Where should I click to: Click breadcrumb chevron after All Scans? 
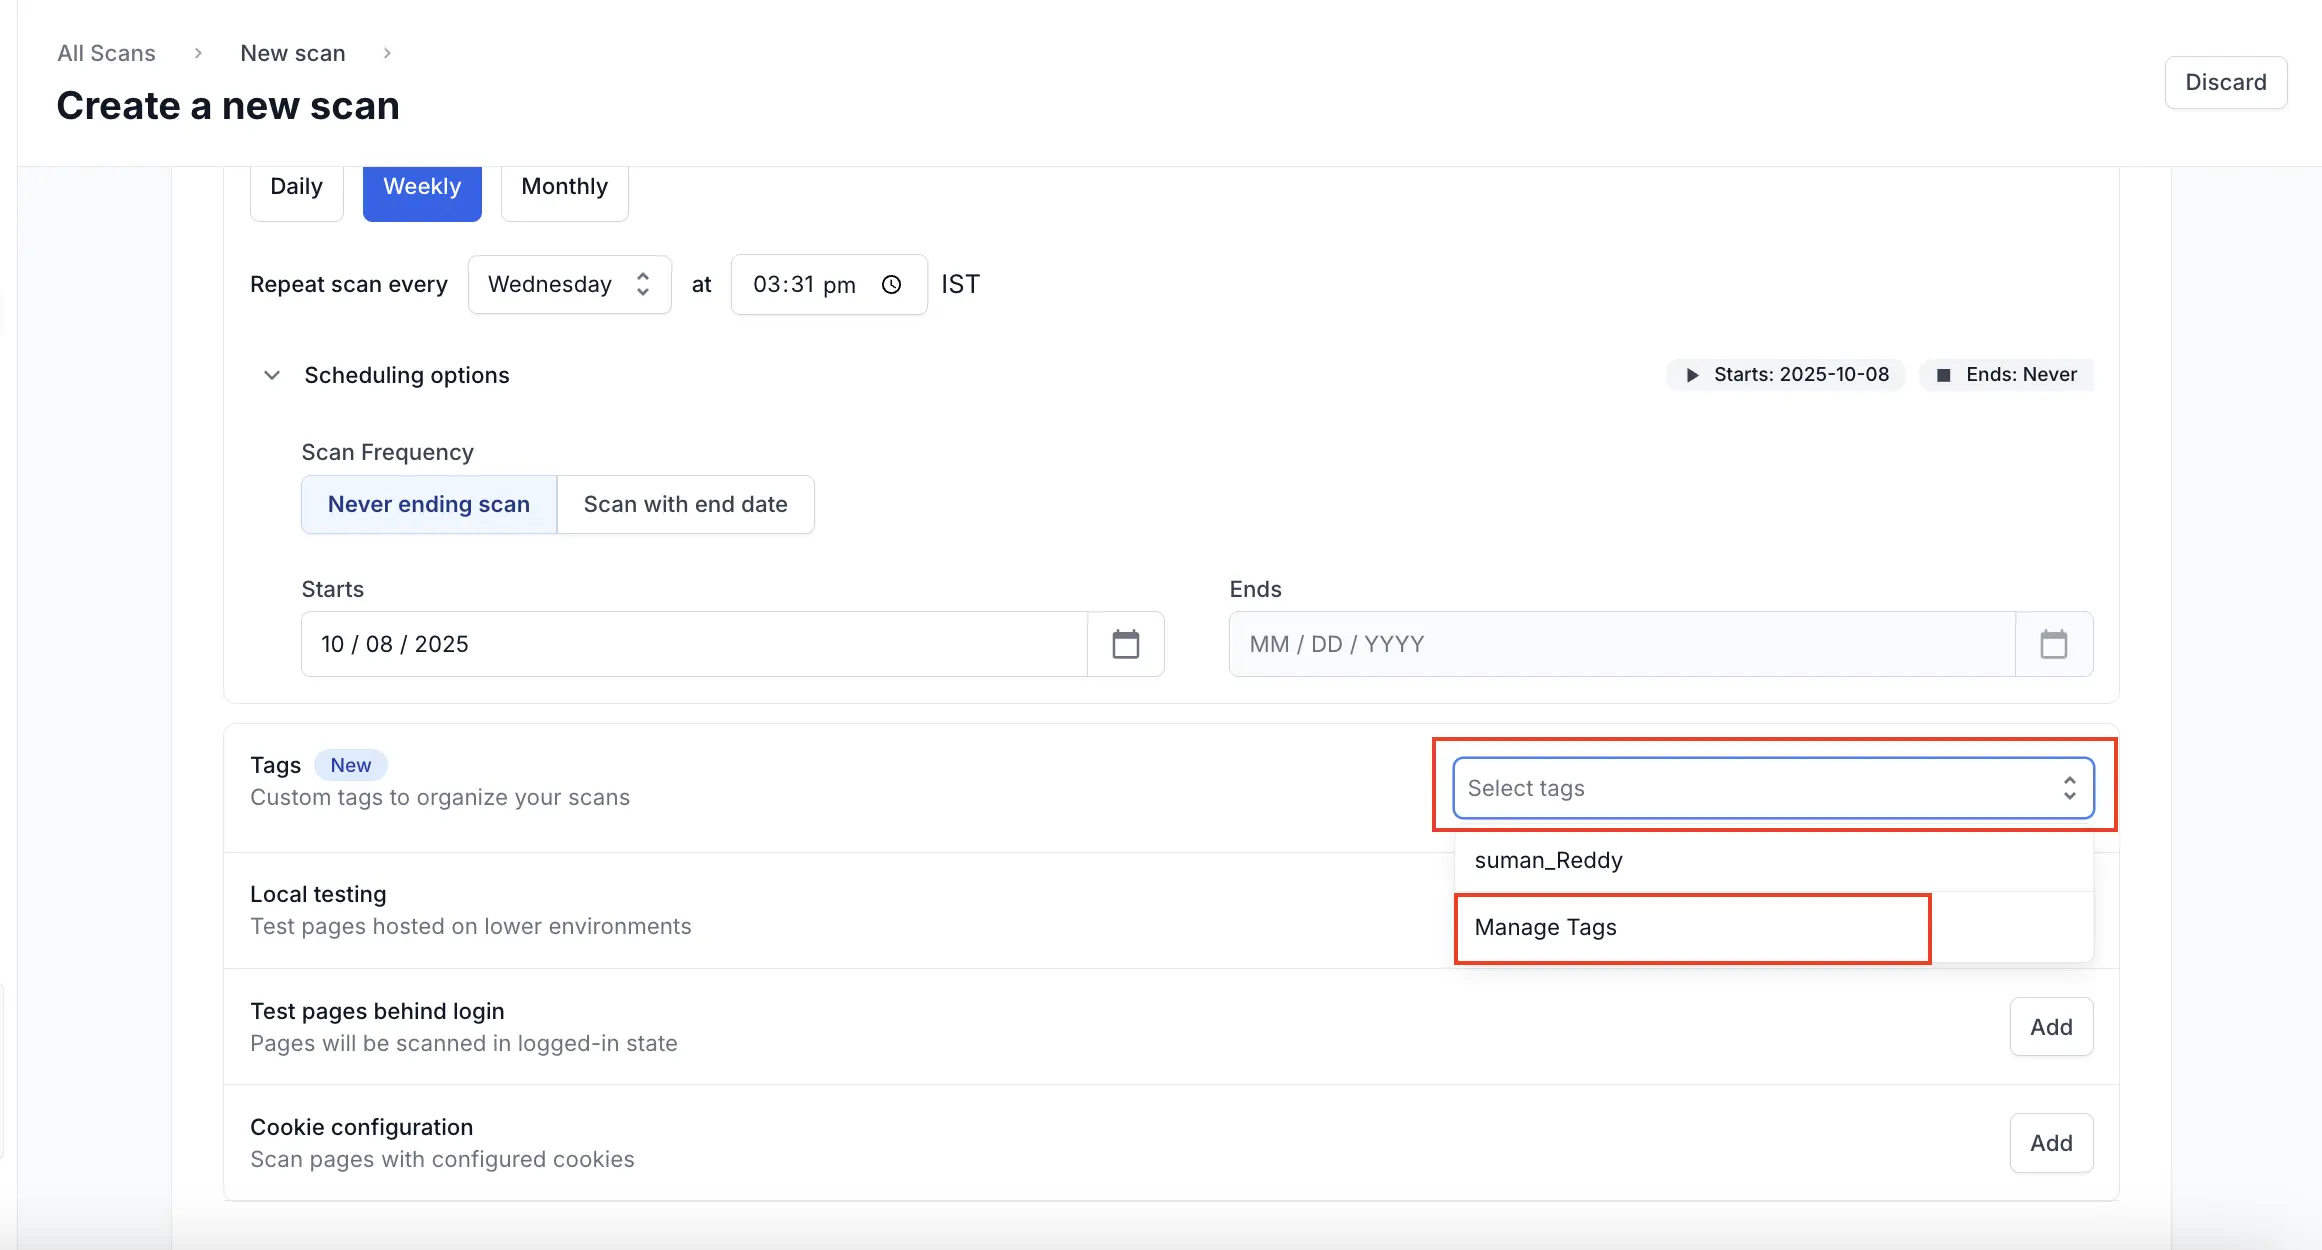click(x=198, y=53)
